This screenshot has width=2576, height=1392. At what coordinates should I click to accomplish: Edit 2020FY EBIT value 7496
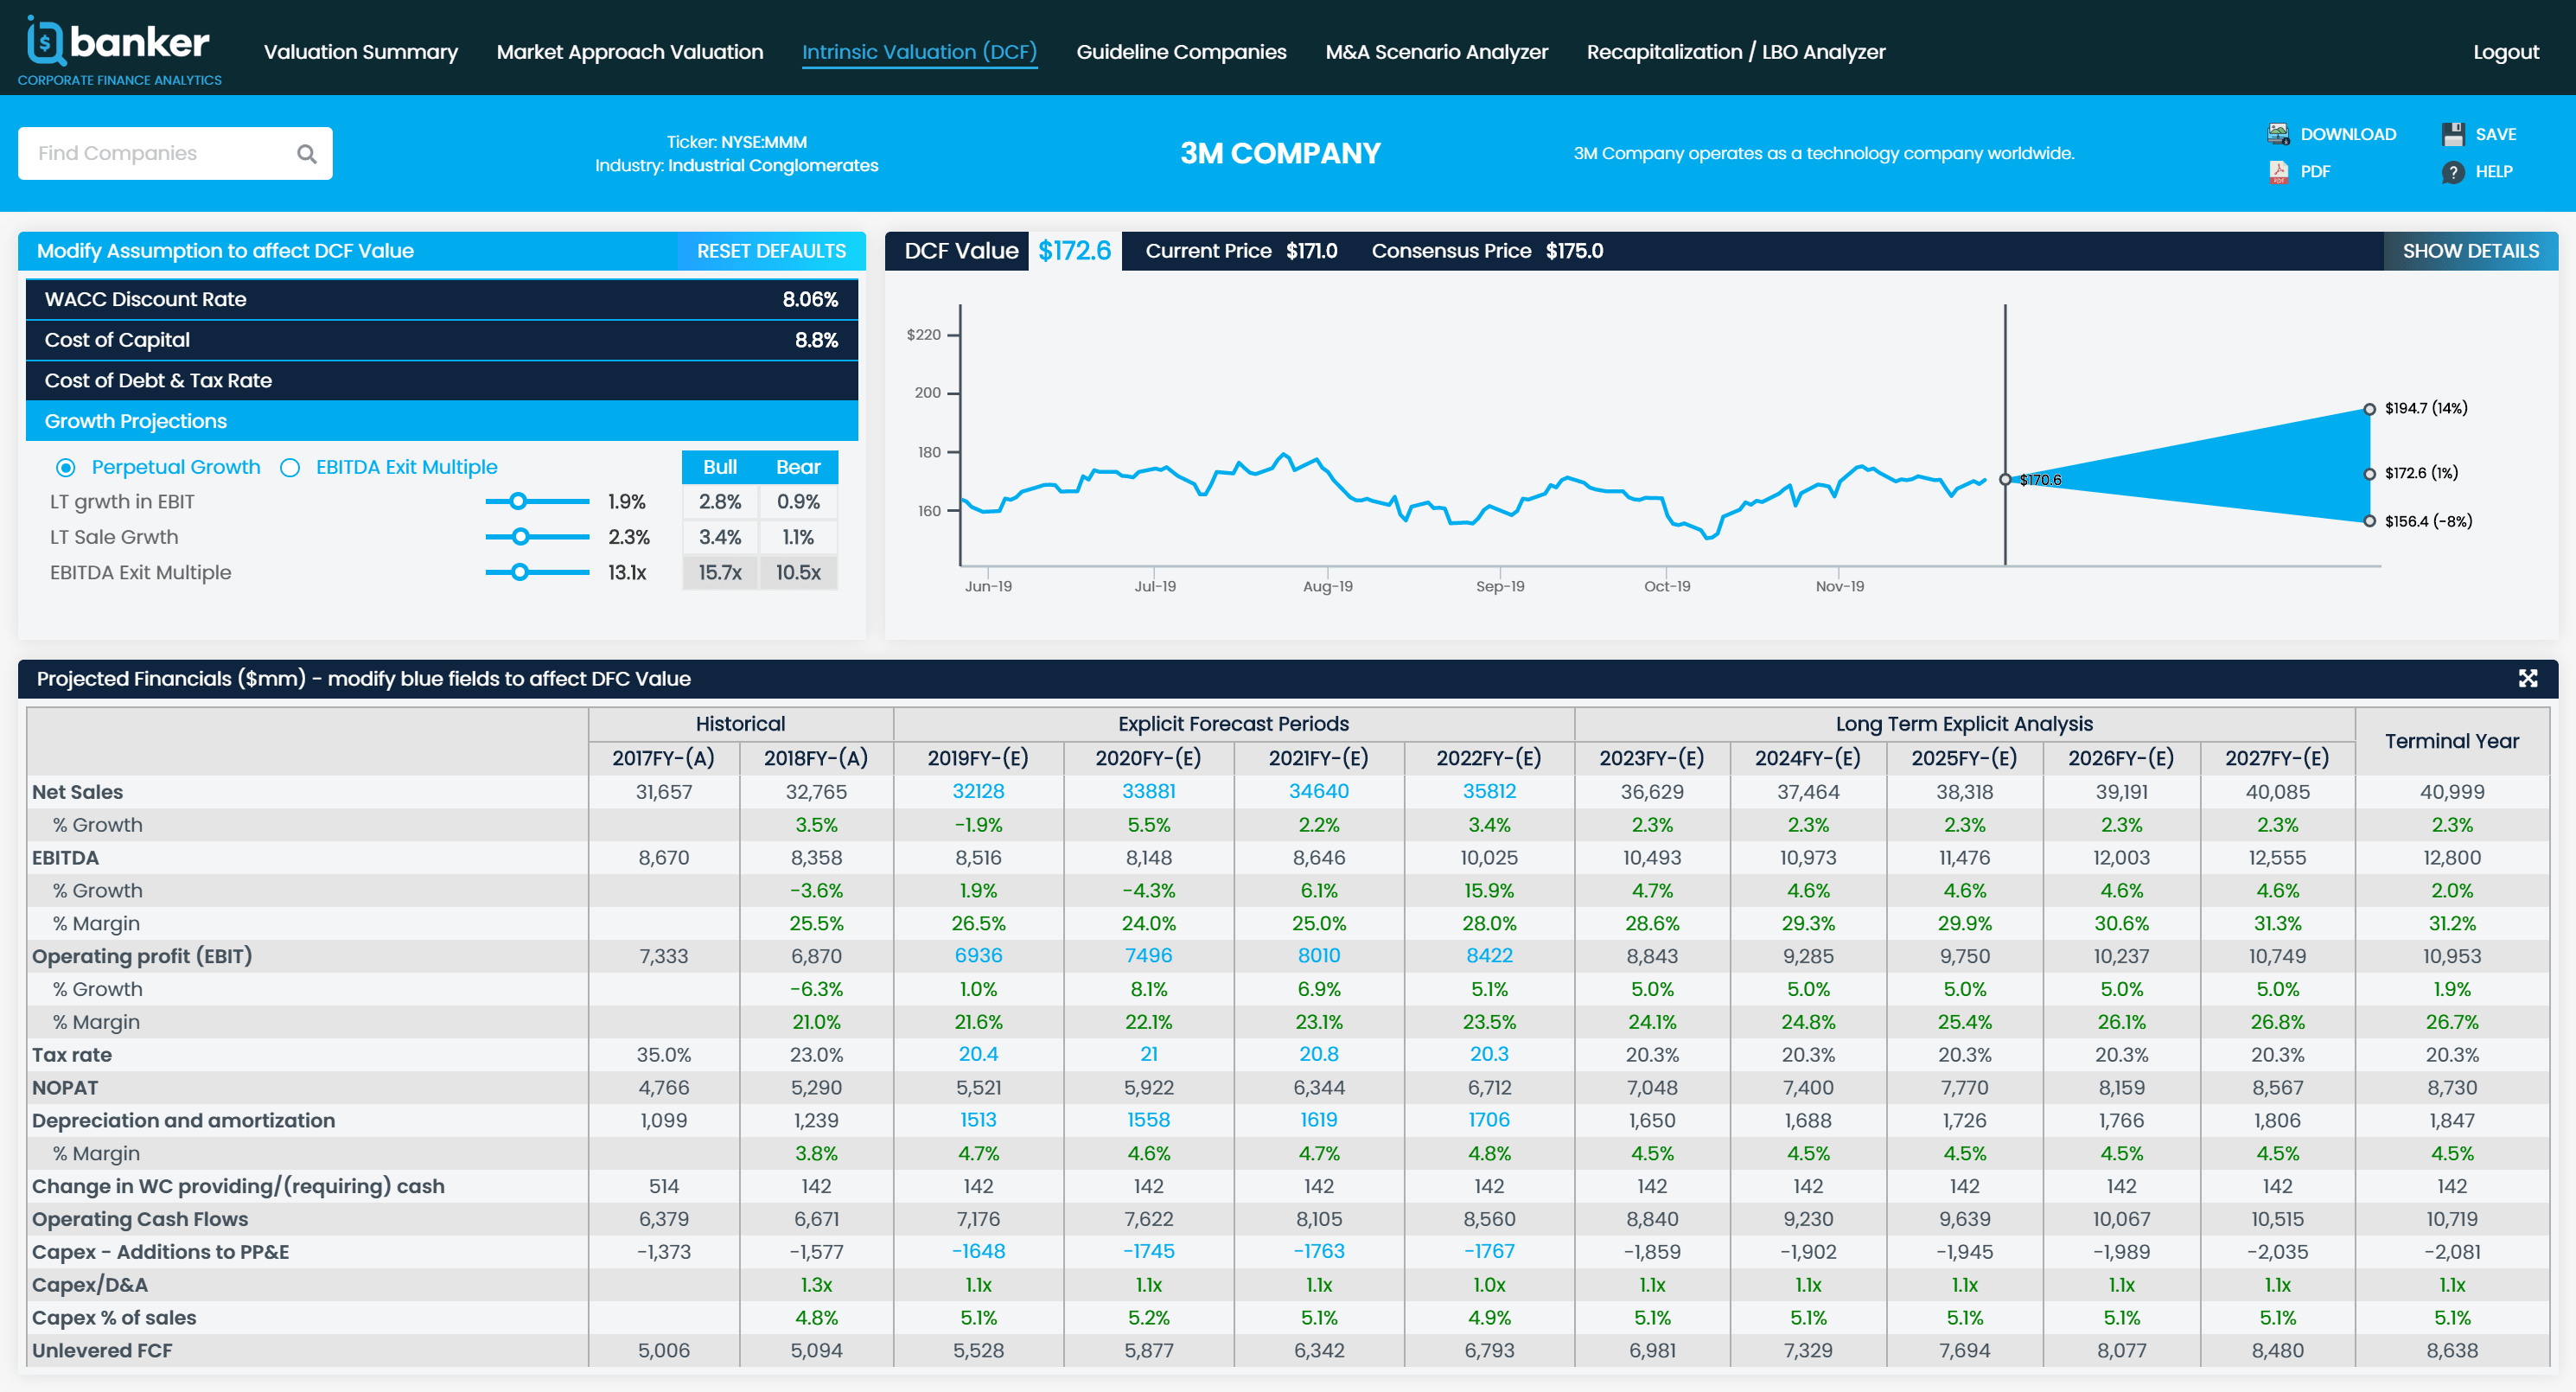(1148, 955)
